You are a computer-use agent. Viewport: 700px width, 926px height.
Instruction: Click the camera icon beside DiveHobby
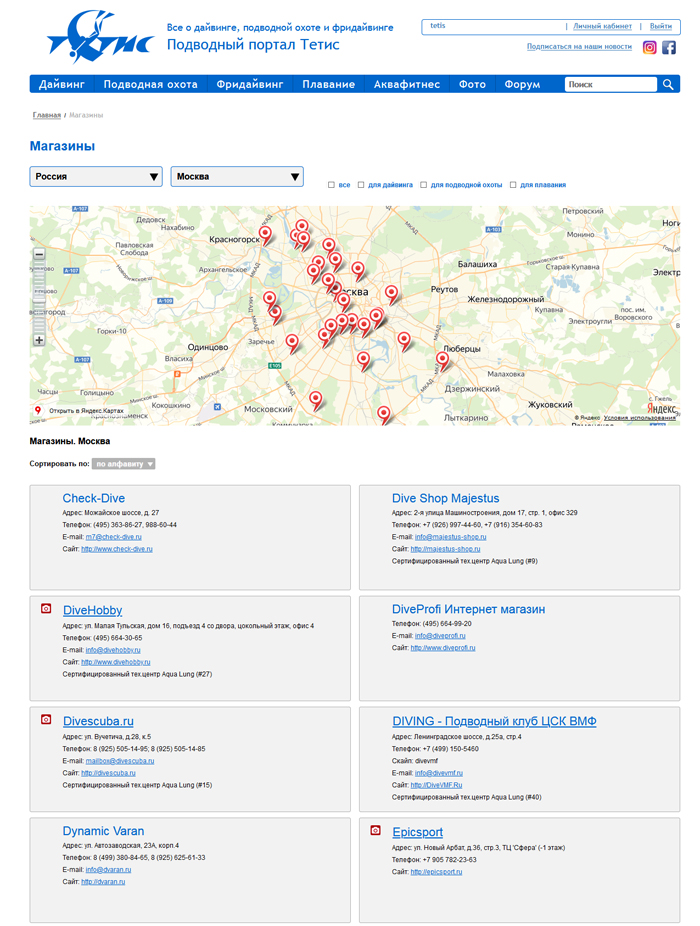click(46, 608)
